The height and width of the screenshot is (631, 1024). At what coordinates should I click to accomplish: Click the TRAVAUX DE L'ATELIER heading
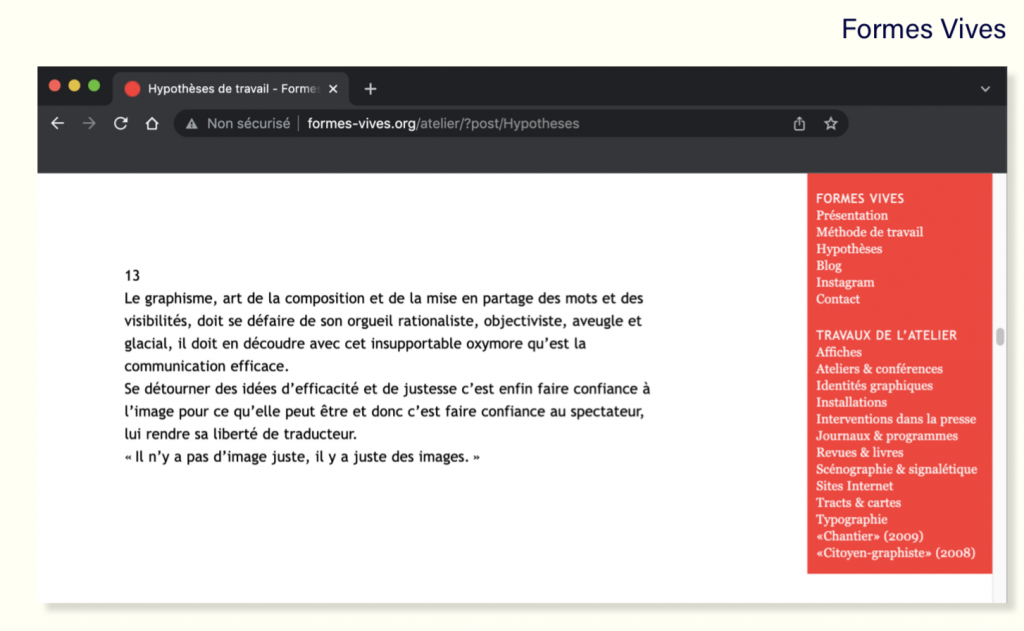tap(886, 335)
